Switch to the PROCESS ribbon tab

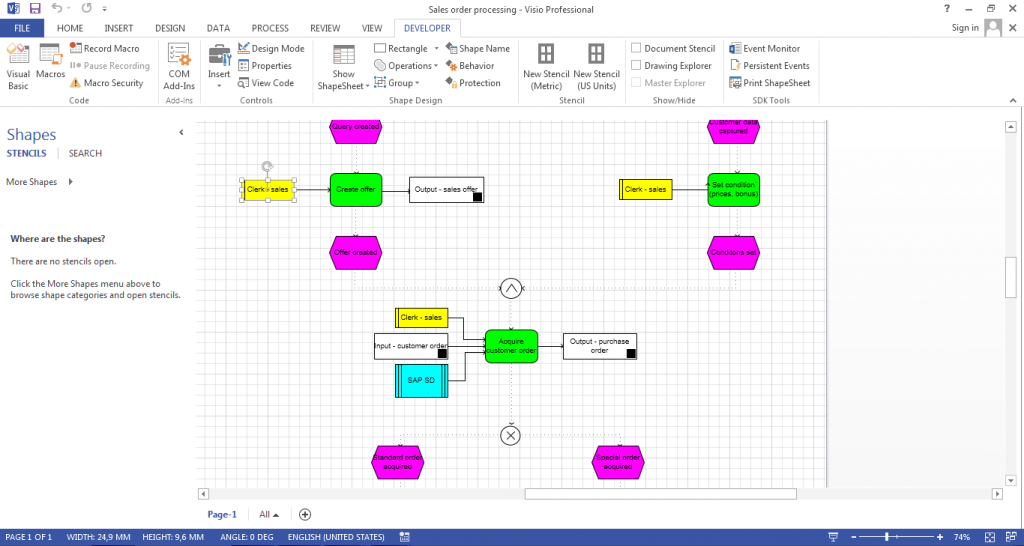pyautogui.click(x=270, y=28)
